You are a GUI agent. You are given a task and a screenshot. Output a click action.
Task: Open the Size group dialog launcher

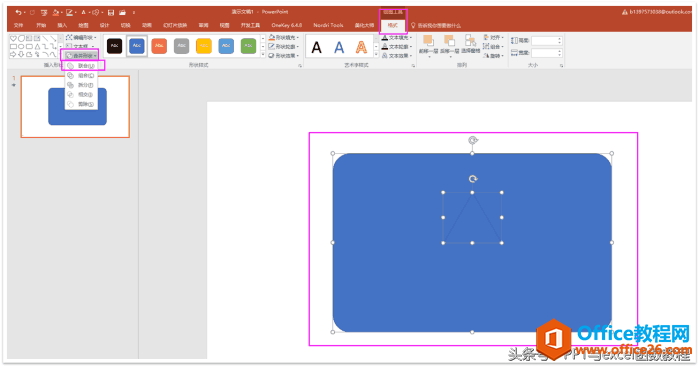[561, 66]
